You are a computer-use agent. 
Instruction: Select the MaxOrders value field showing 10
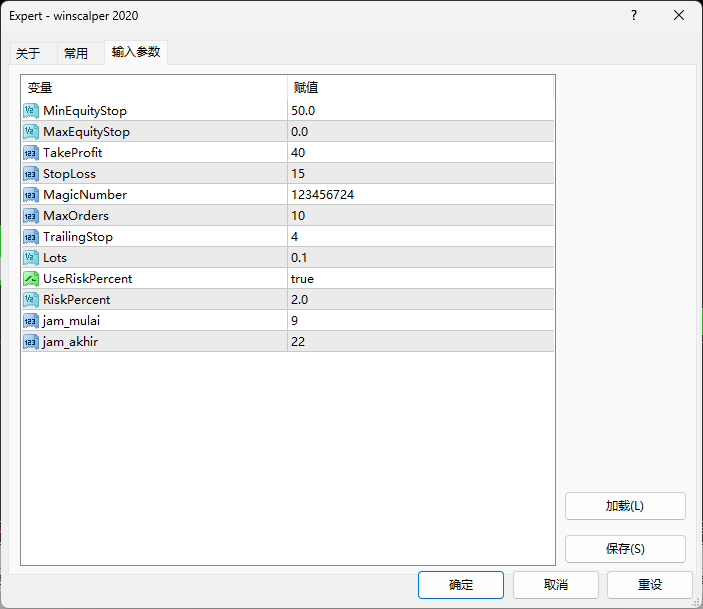pyautogui.click(x=420, y=215)
